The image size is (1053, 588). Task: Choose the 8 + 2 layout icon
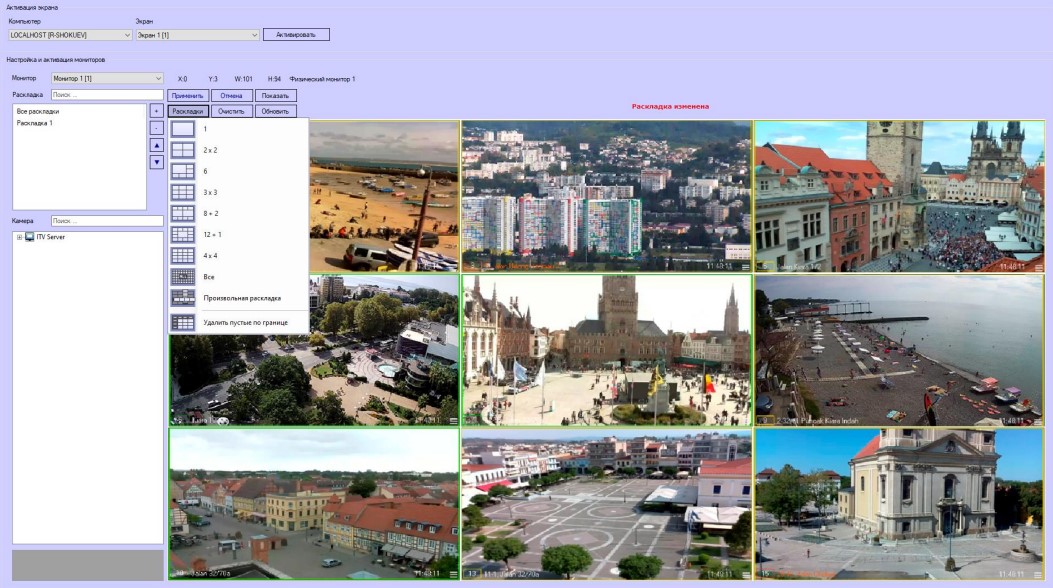pyautogui.click(x=183, y=213)
